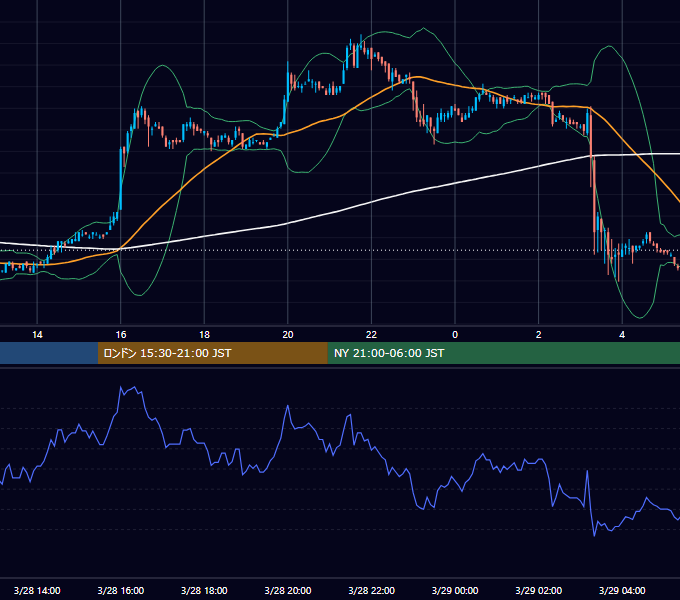Image resolution: width=680 pixels, height=600 pixels.
Task: Select the 22 hour axis label
Action: pyautogui.click(x=371, y=335)
